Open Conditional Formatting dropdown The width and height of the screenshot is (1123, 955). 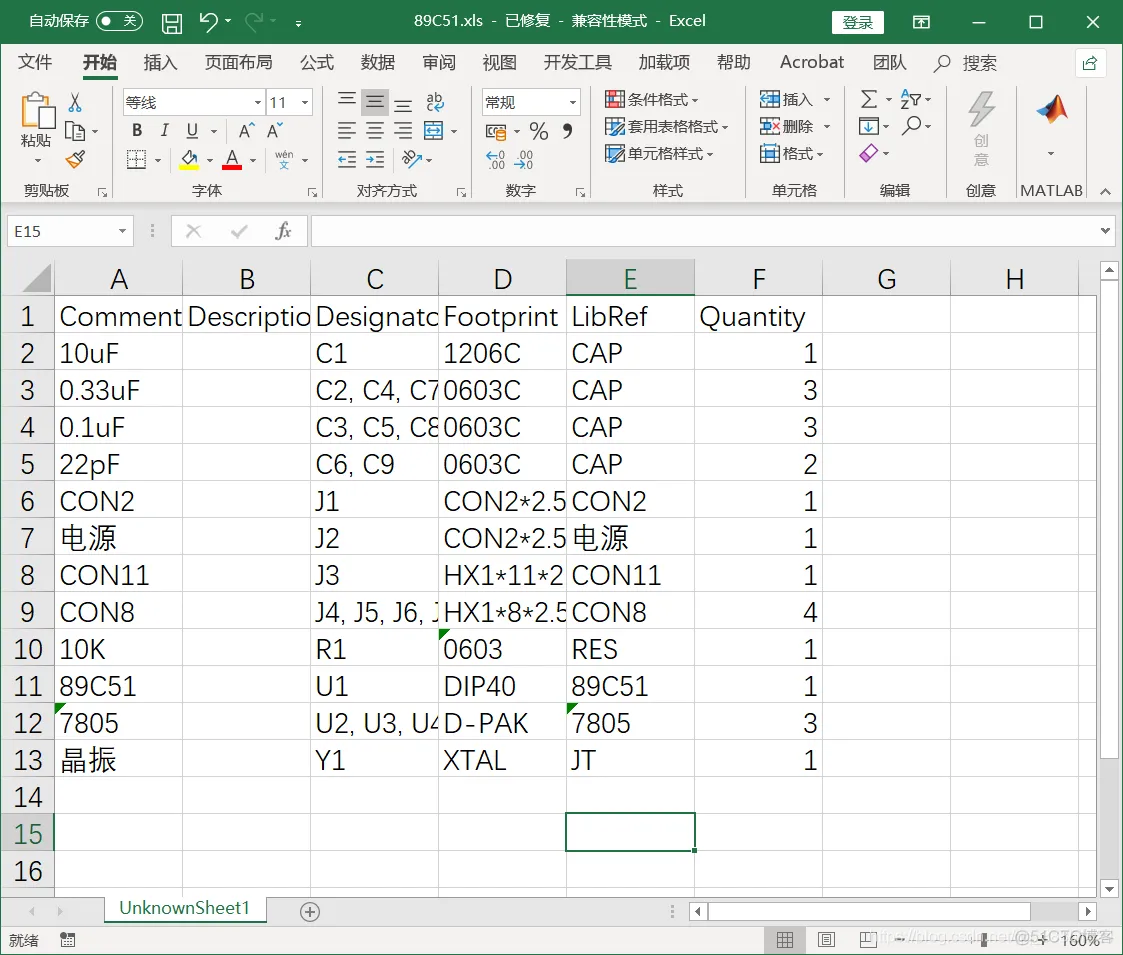tap(652, 99)
